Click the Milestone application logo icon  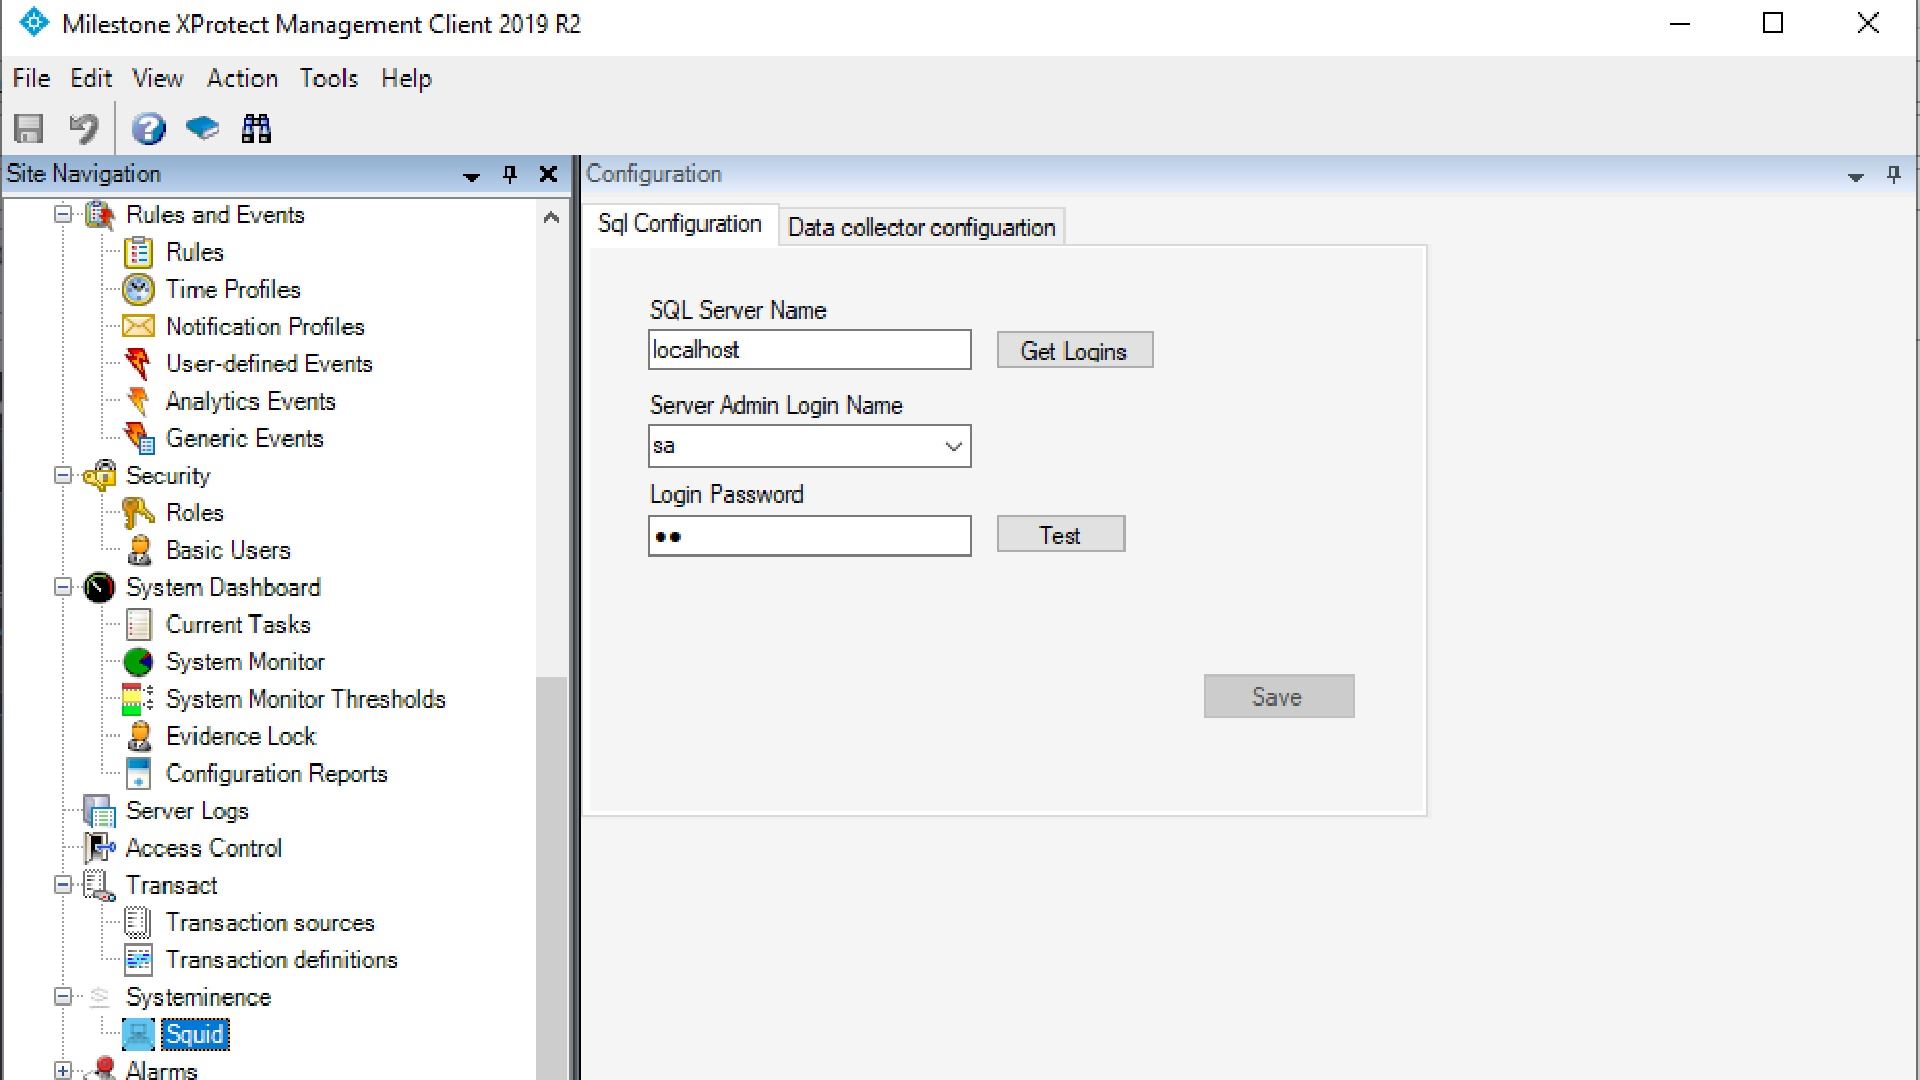click(x=33, y=23)
